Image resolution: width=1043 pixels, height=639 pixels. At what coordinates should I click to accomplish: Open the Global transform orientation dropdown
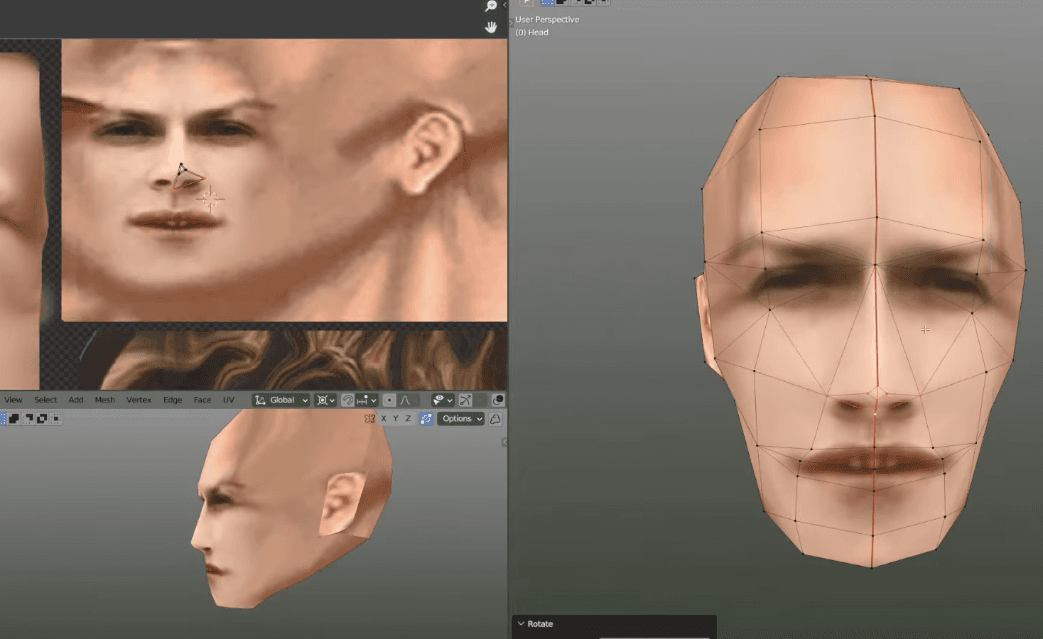click(281, 400)
